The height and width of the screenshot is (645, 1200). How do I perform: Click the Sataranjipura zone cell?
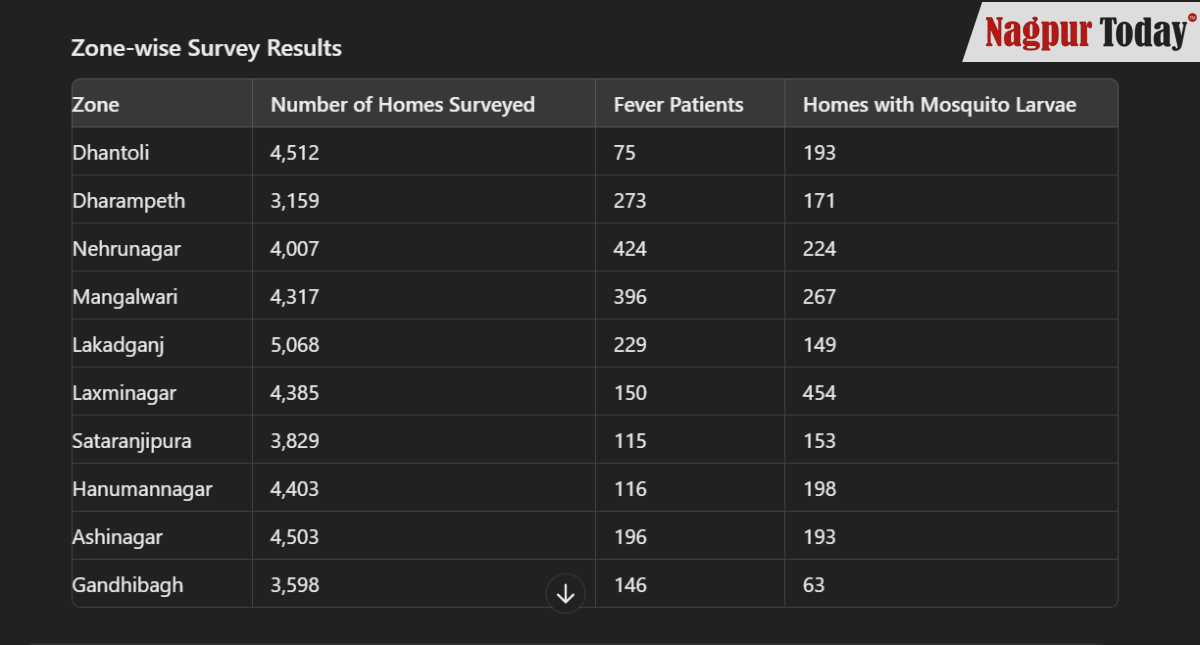point(132,441)
